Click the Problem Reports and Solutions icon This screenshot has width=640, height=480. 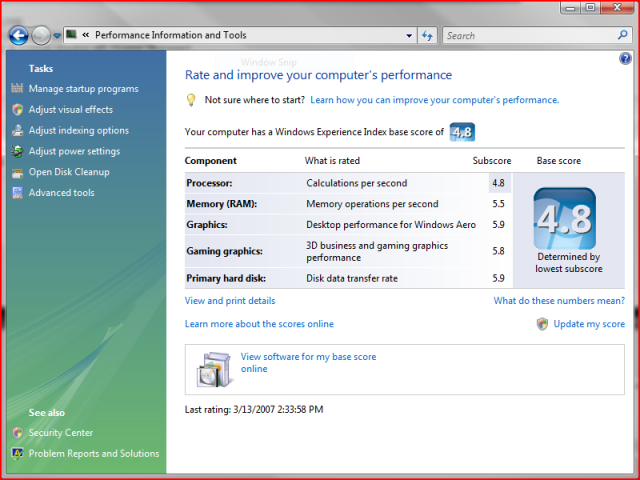[17, 453]
